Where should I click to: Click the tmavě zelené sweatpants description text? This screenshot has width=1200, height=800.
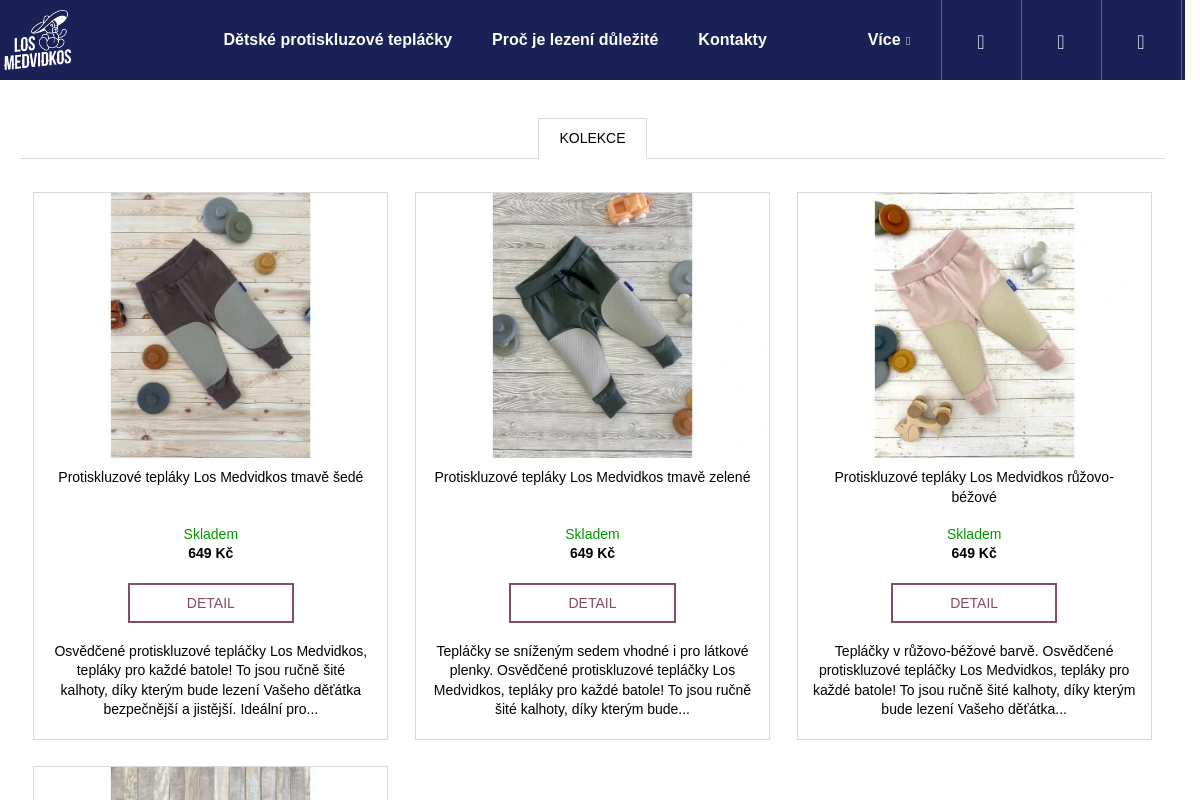tap(592, 680)
